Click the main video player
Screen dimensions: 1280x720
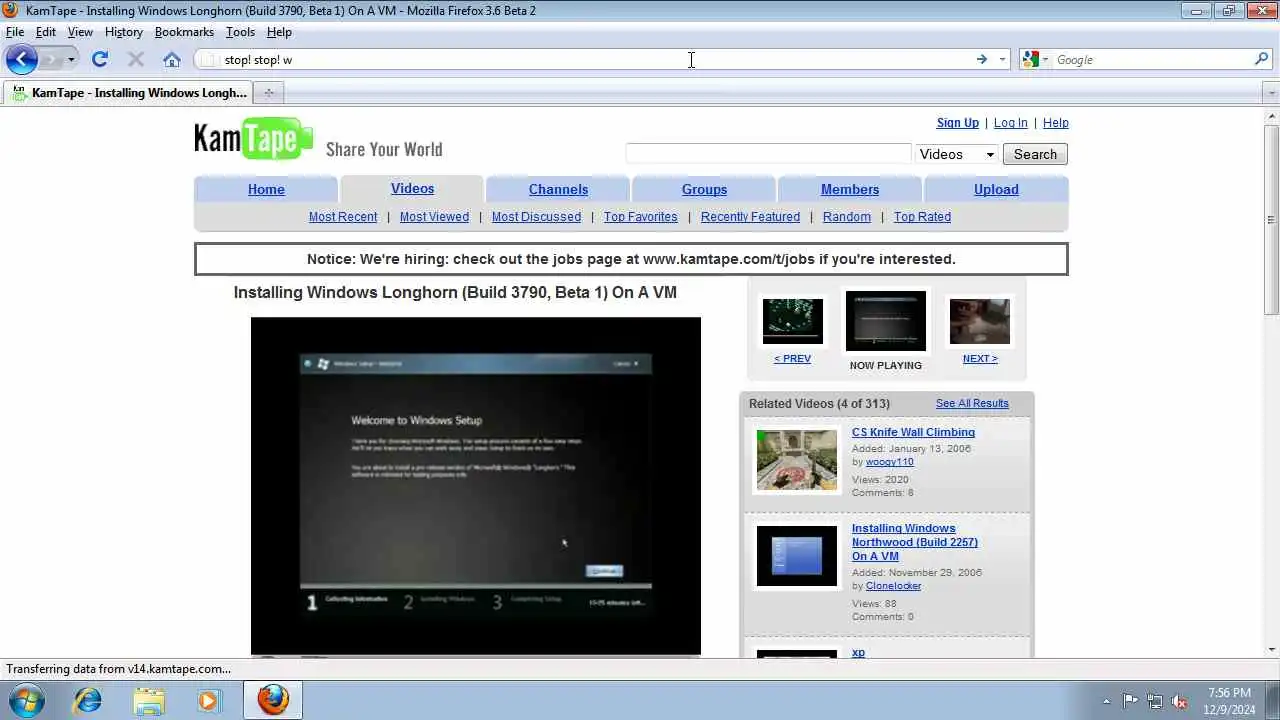coord(476,486)
